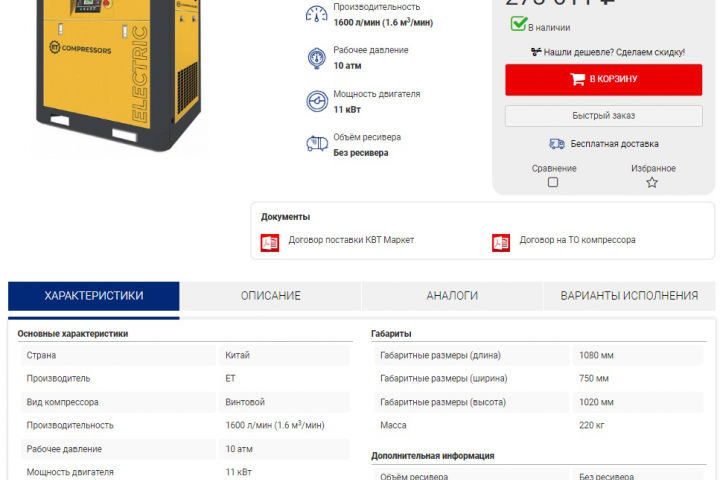Click the Основные характеристики heading

[73, 333]
